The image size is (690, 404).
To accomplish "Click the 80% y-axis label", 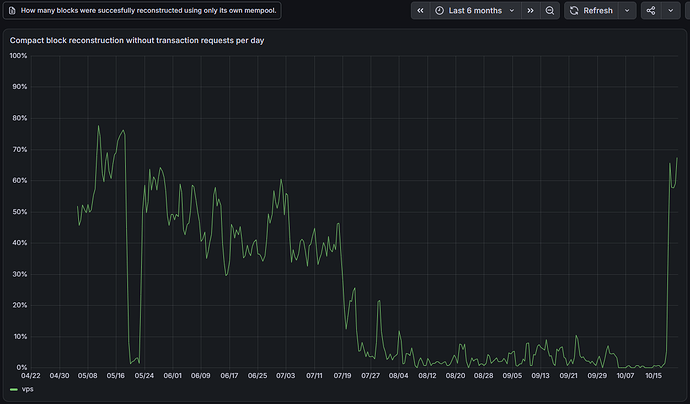I will [x=20, y=118].
